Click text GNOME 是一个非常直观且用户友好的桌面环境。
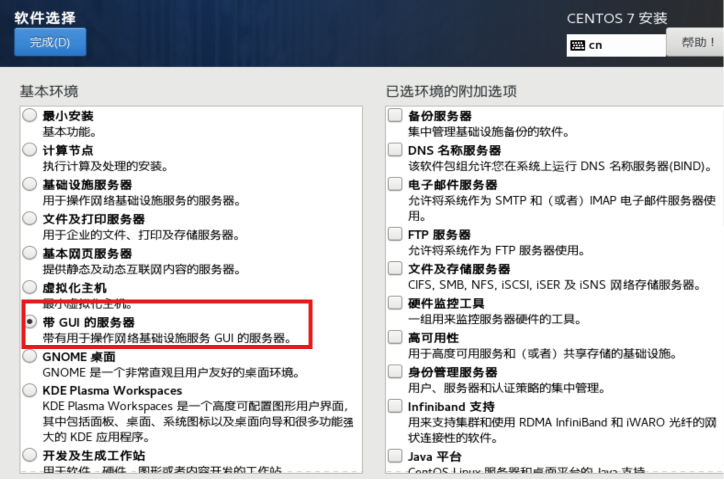The image size is (724, 480). (170, 372)
